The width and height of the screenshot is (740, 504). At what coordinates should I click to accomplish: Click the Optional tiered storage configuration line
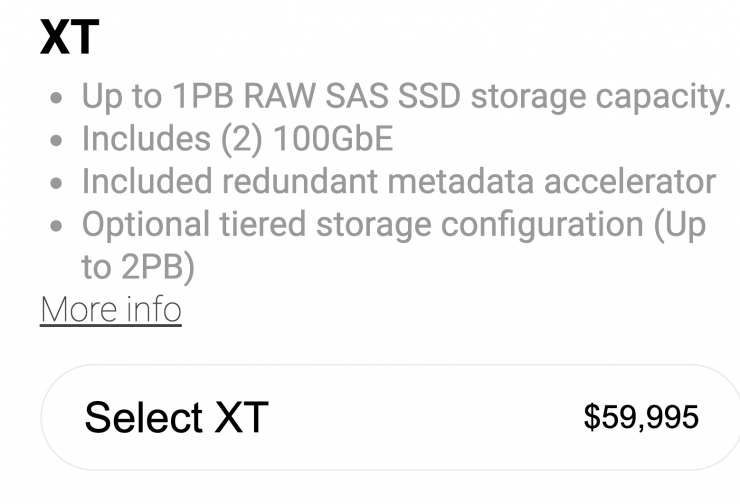393,225
